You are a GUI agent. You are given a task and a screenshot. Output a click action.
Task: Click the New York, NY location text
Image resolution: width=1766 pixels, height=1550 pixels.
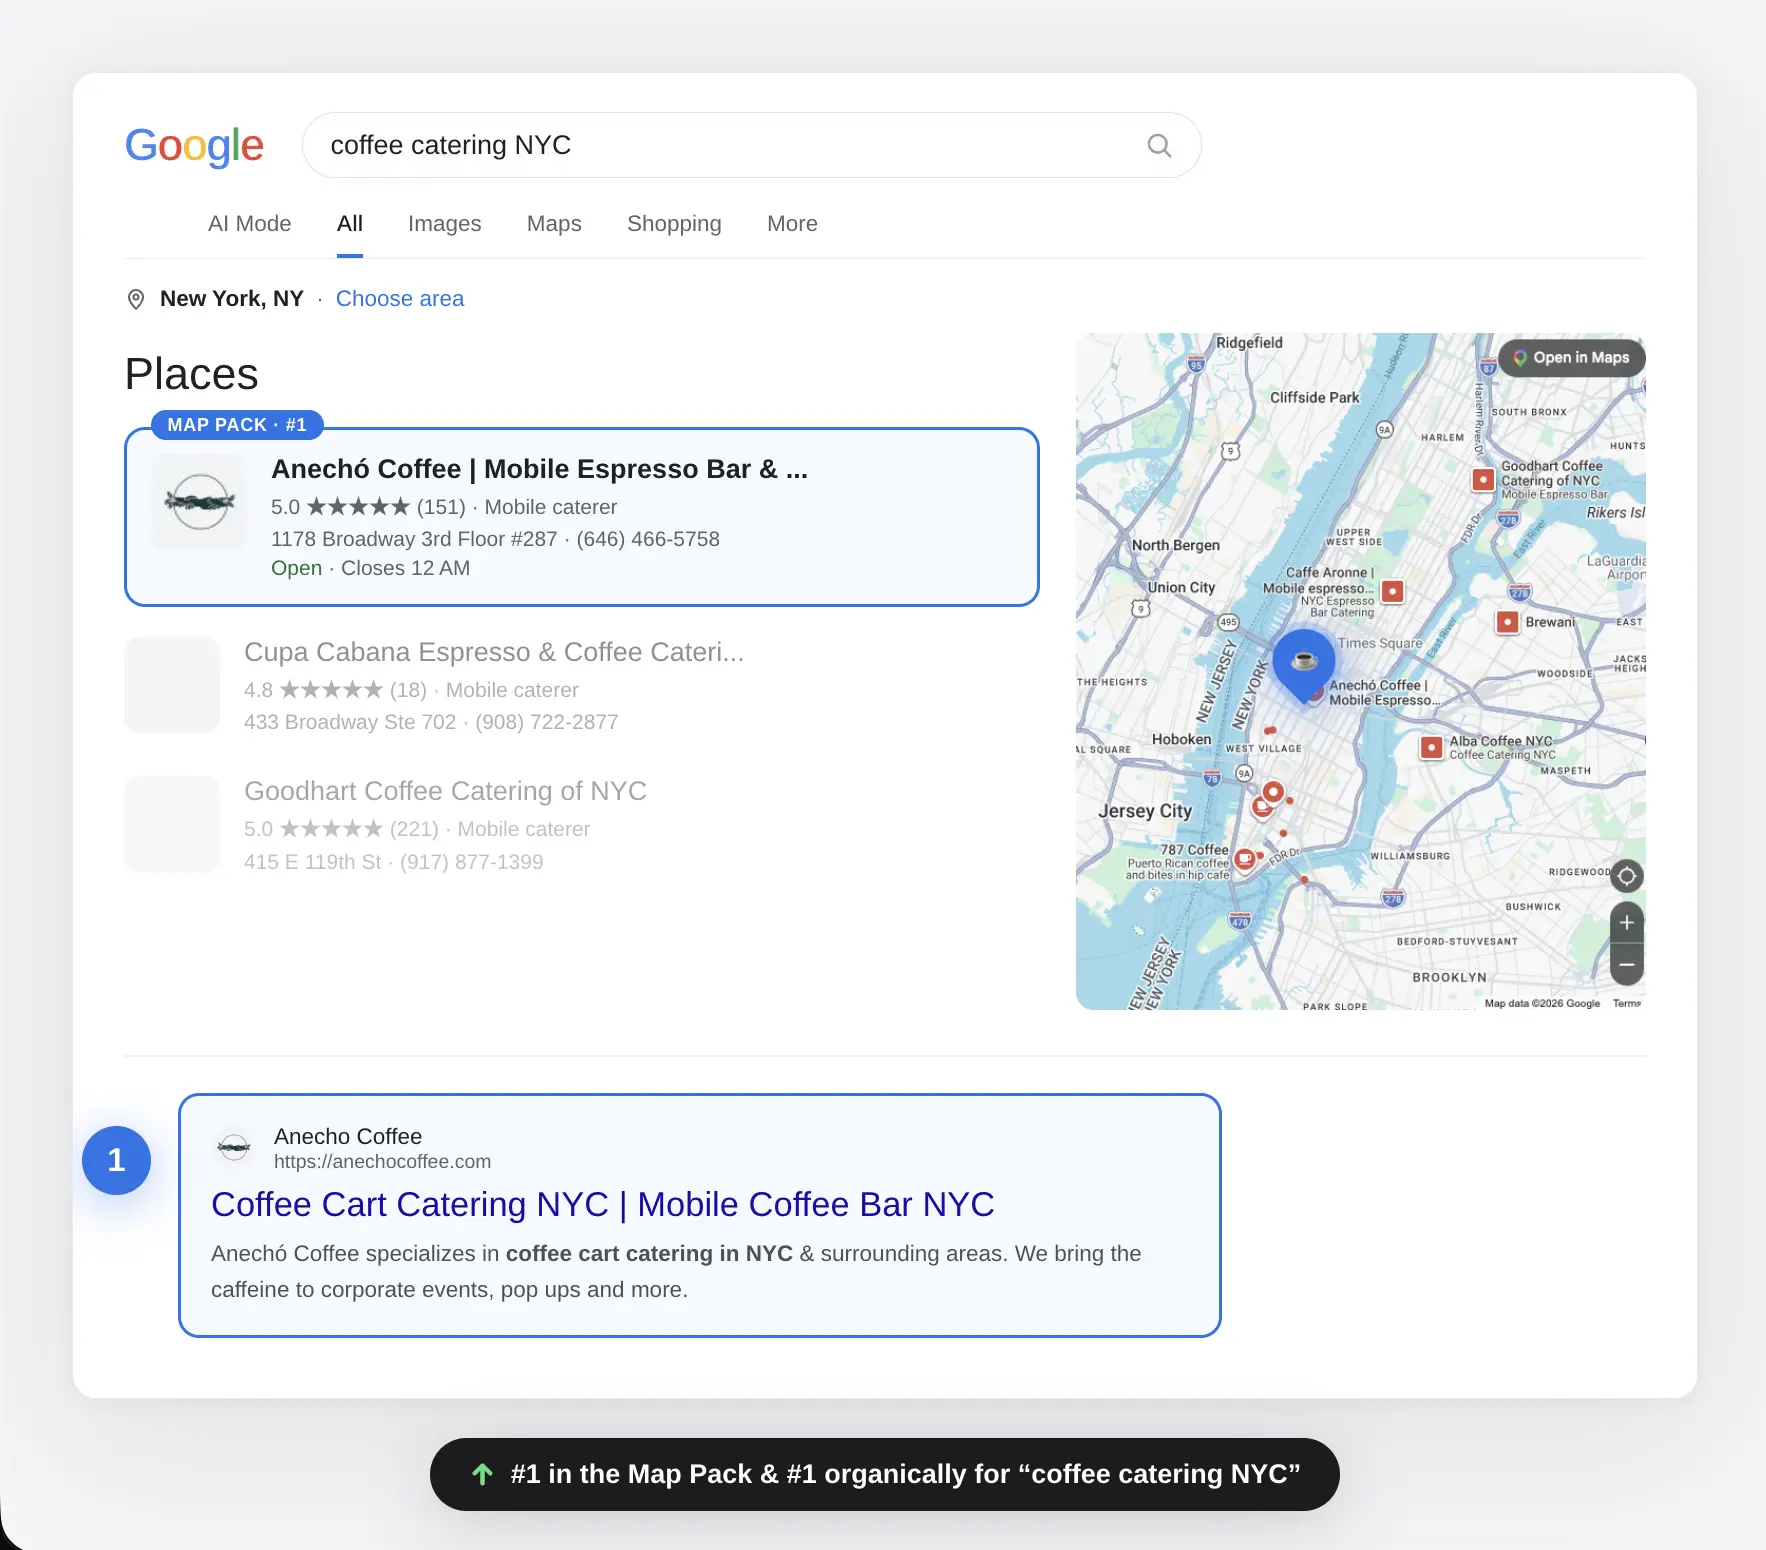tap(231, 299)
